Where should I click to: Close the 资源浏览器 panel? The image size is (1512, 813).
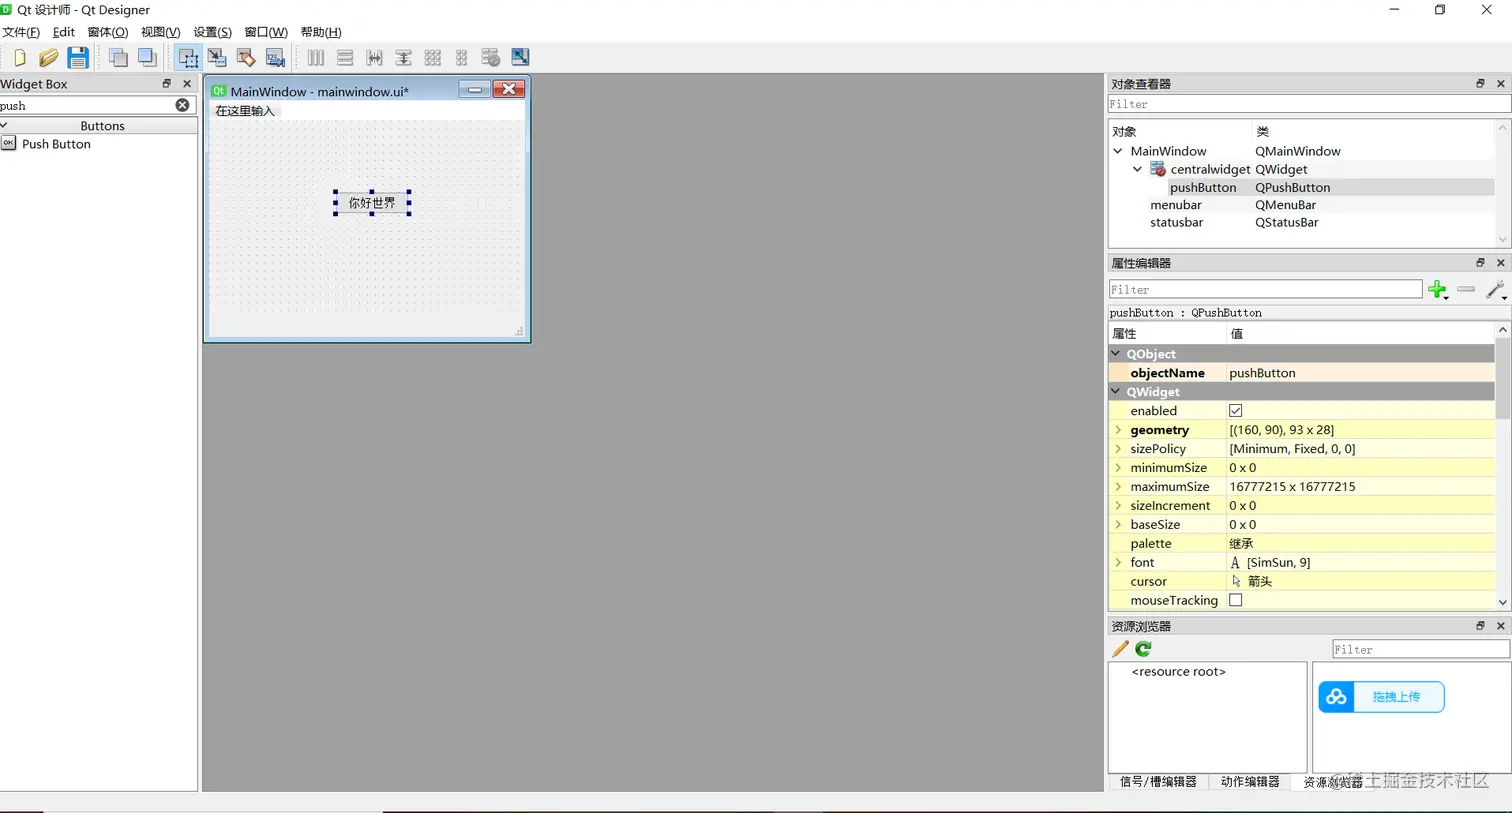coord(1500,626)
